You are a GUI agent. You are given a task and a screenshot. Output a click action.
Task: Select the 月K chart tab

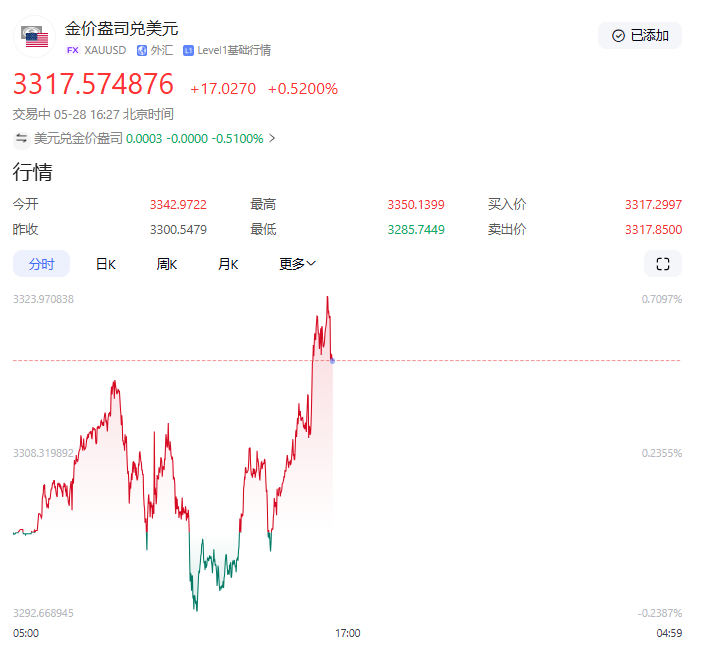point(228,264)
